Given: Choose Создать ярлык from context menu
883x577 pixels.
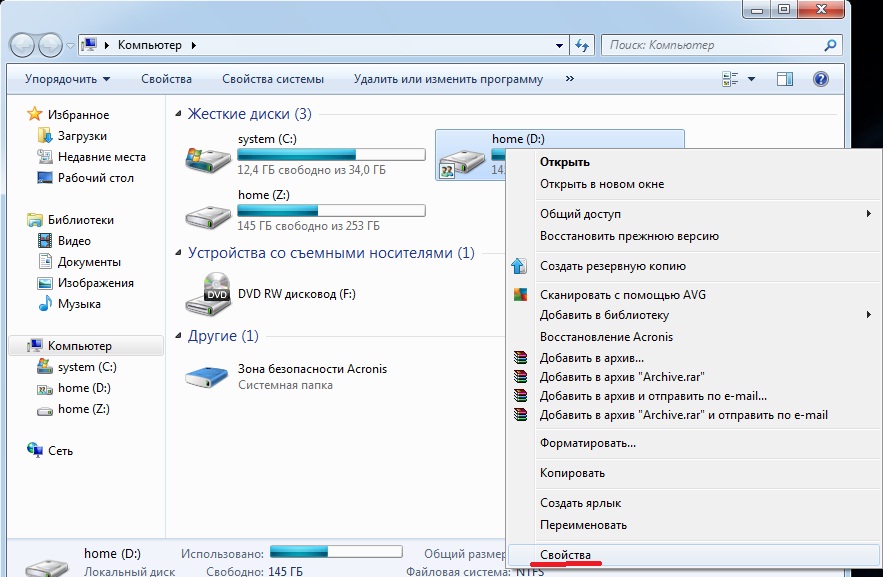Looking at the screenshot, I should pos(694,503).
